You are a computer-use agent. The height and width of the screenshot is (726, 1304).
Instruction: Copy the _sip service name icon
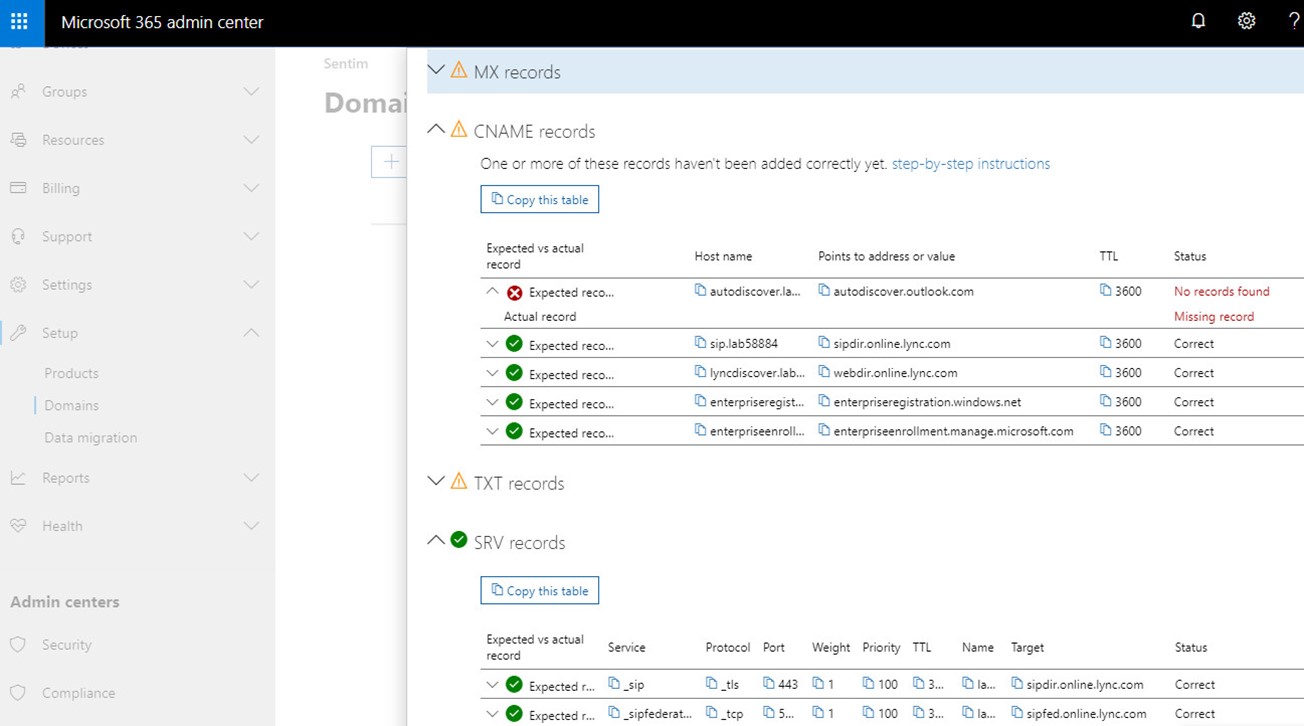[614, 684]
